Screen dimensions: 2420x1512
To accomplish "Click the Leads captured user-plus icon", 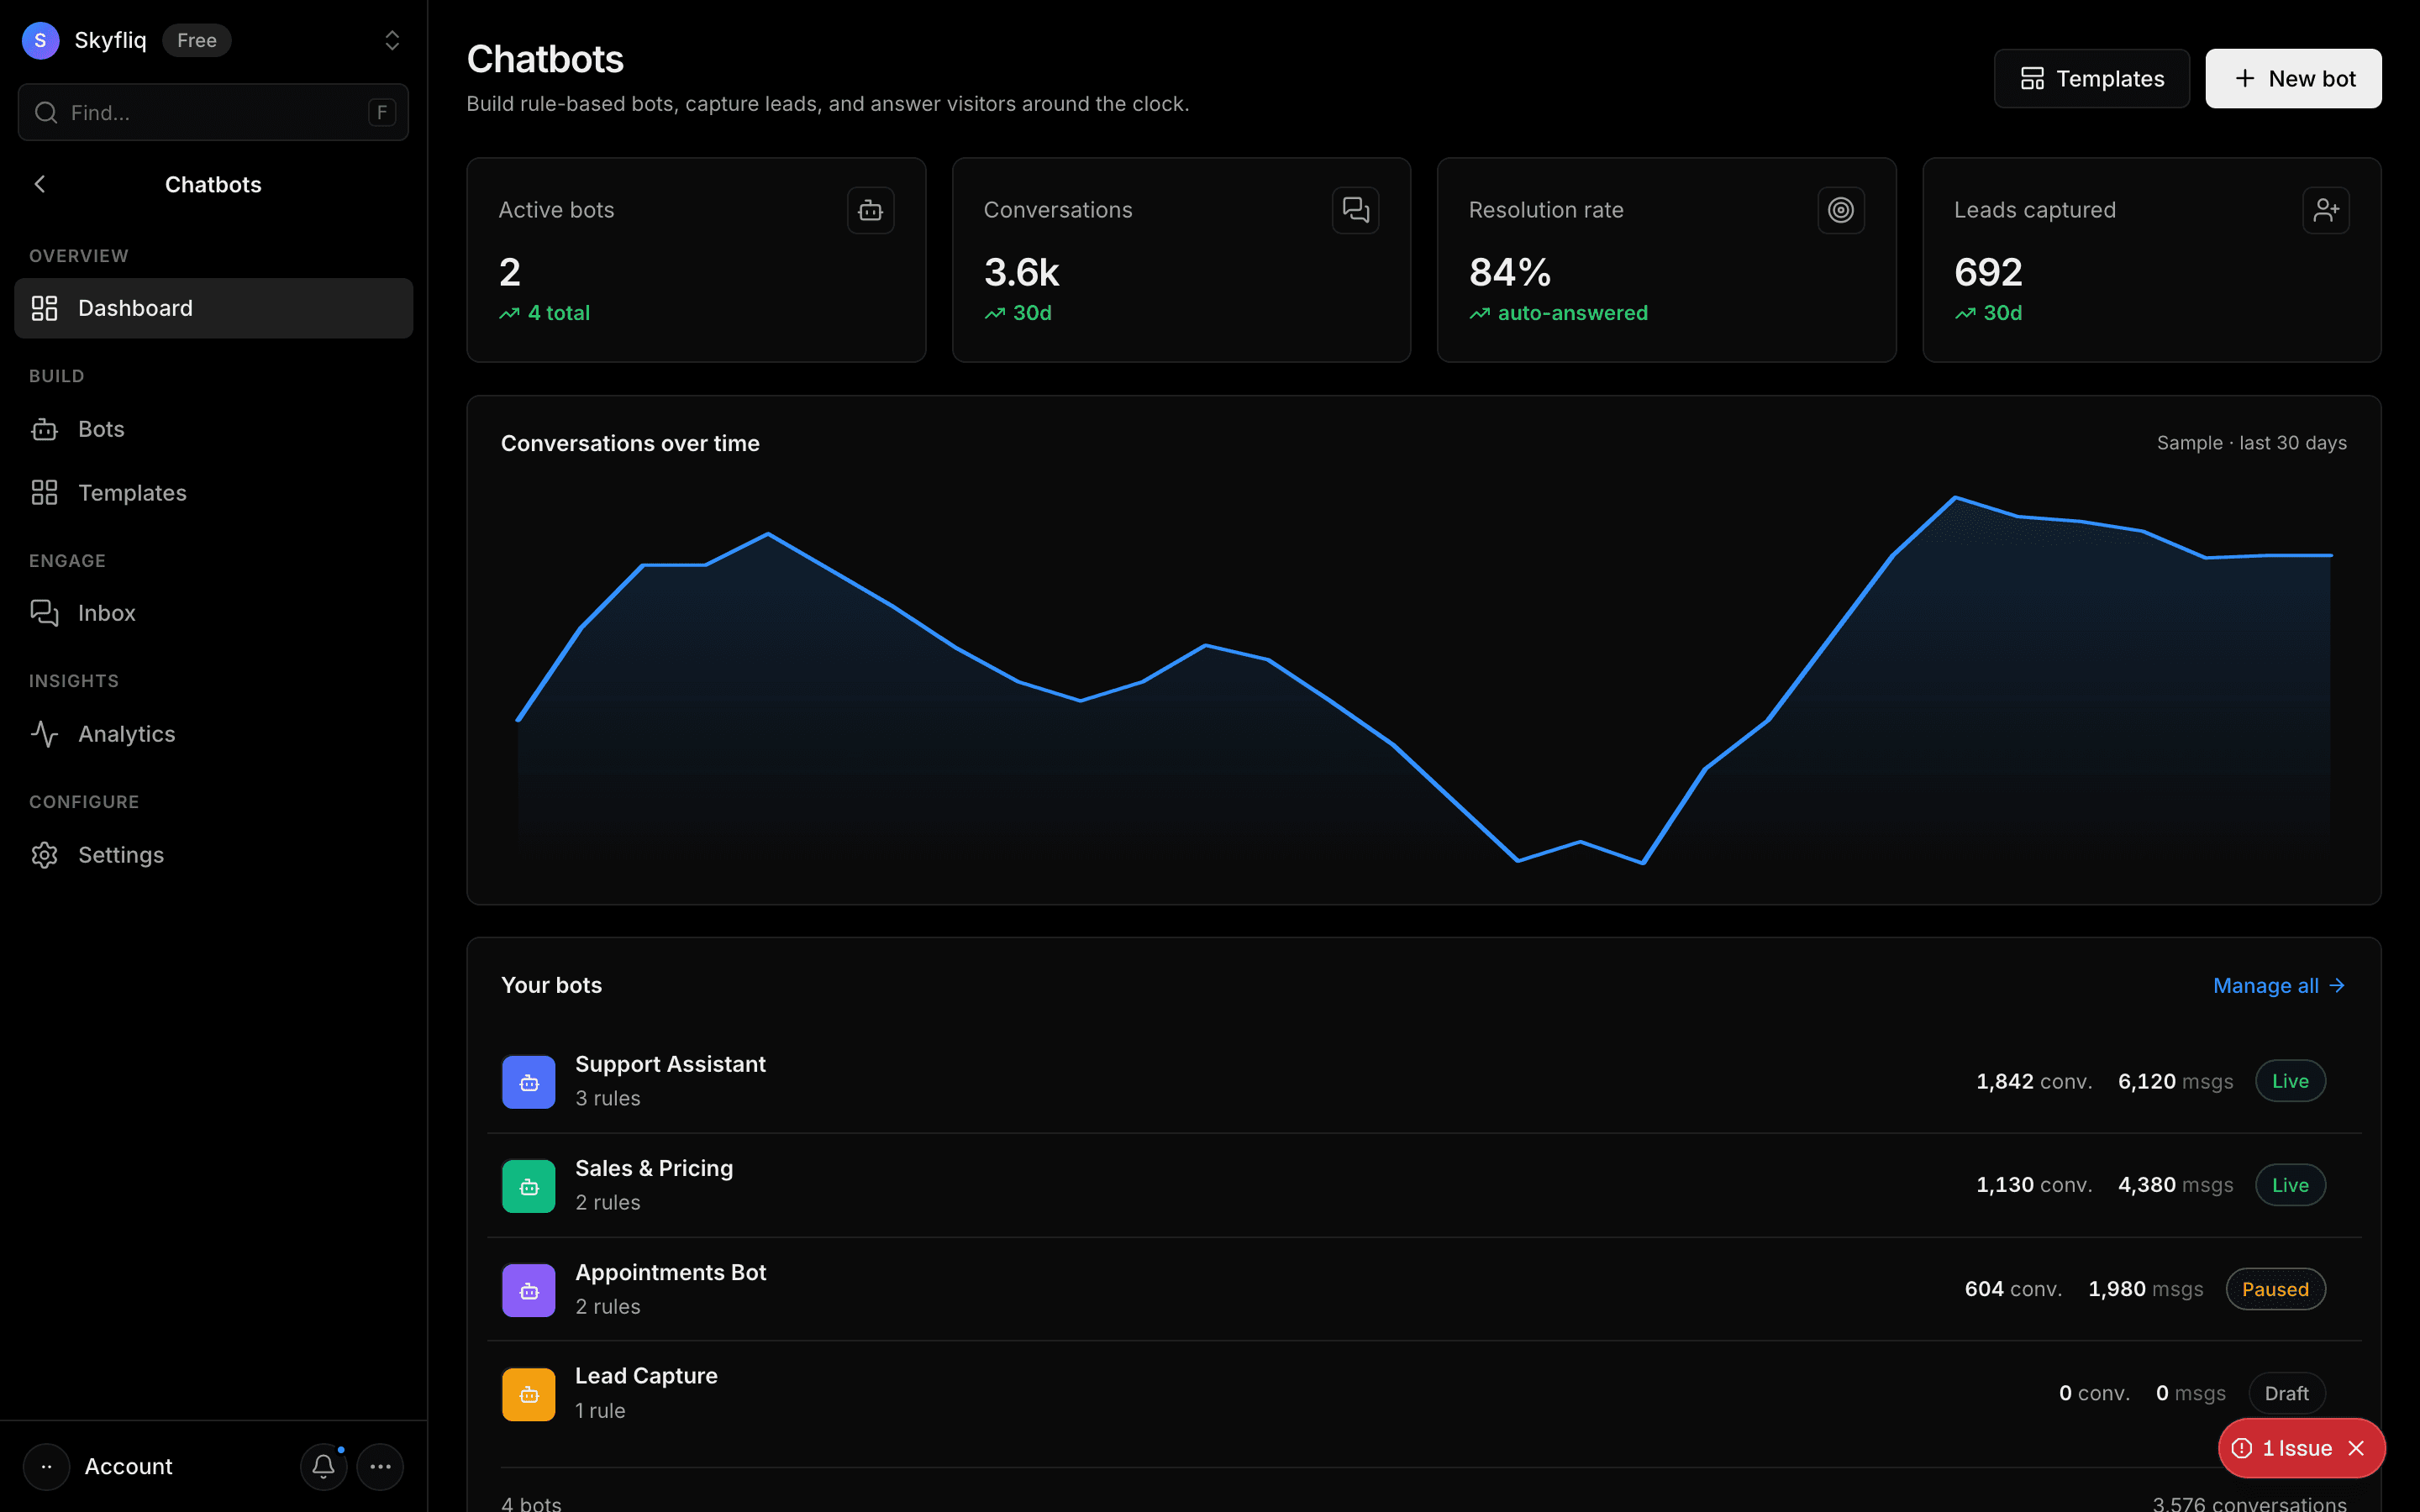I will pyautogui.click(x=2325, y=210).
